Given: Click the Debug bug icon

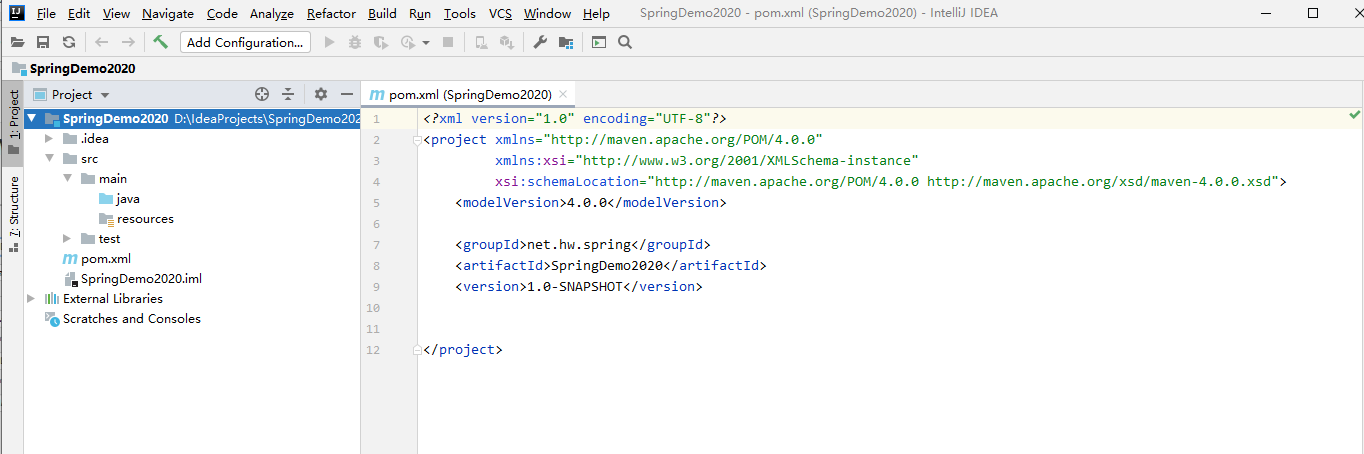Looking at the screenshot, I should (x=355, y=42).
